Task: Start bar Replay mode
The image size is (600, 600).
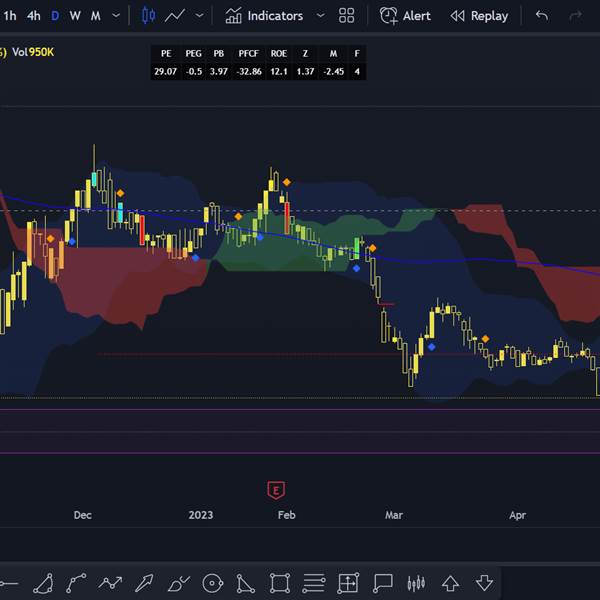Action: [x=479, y=16]
